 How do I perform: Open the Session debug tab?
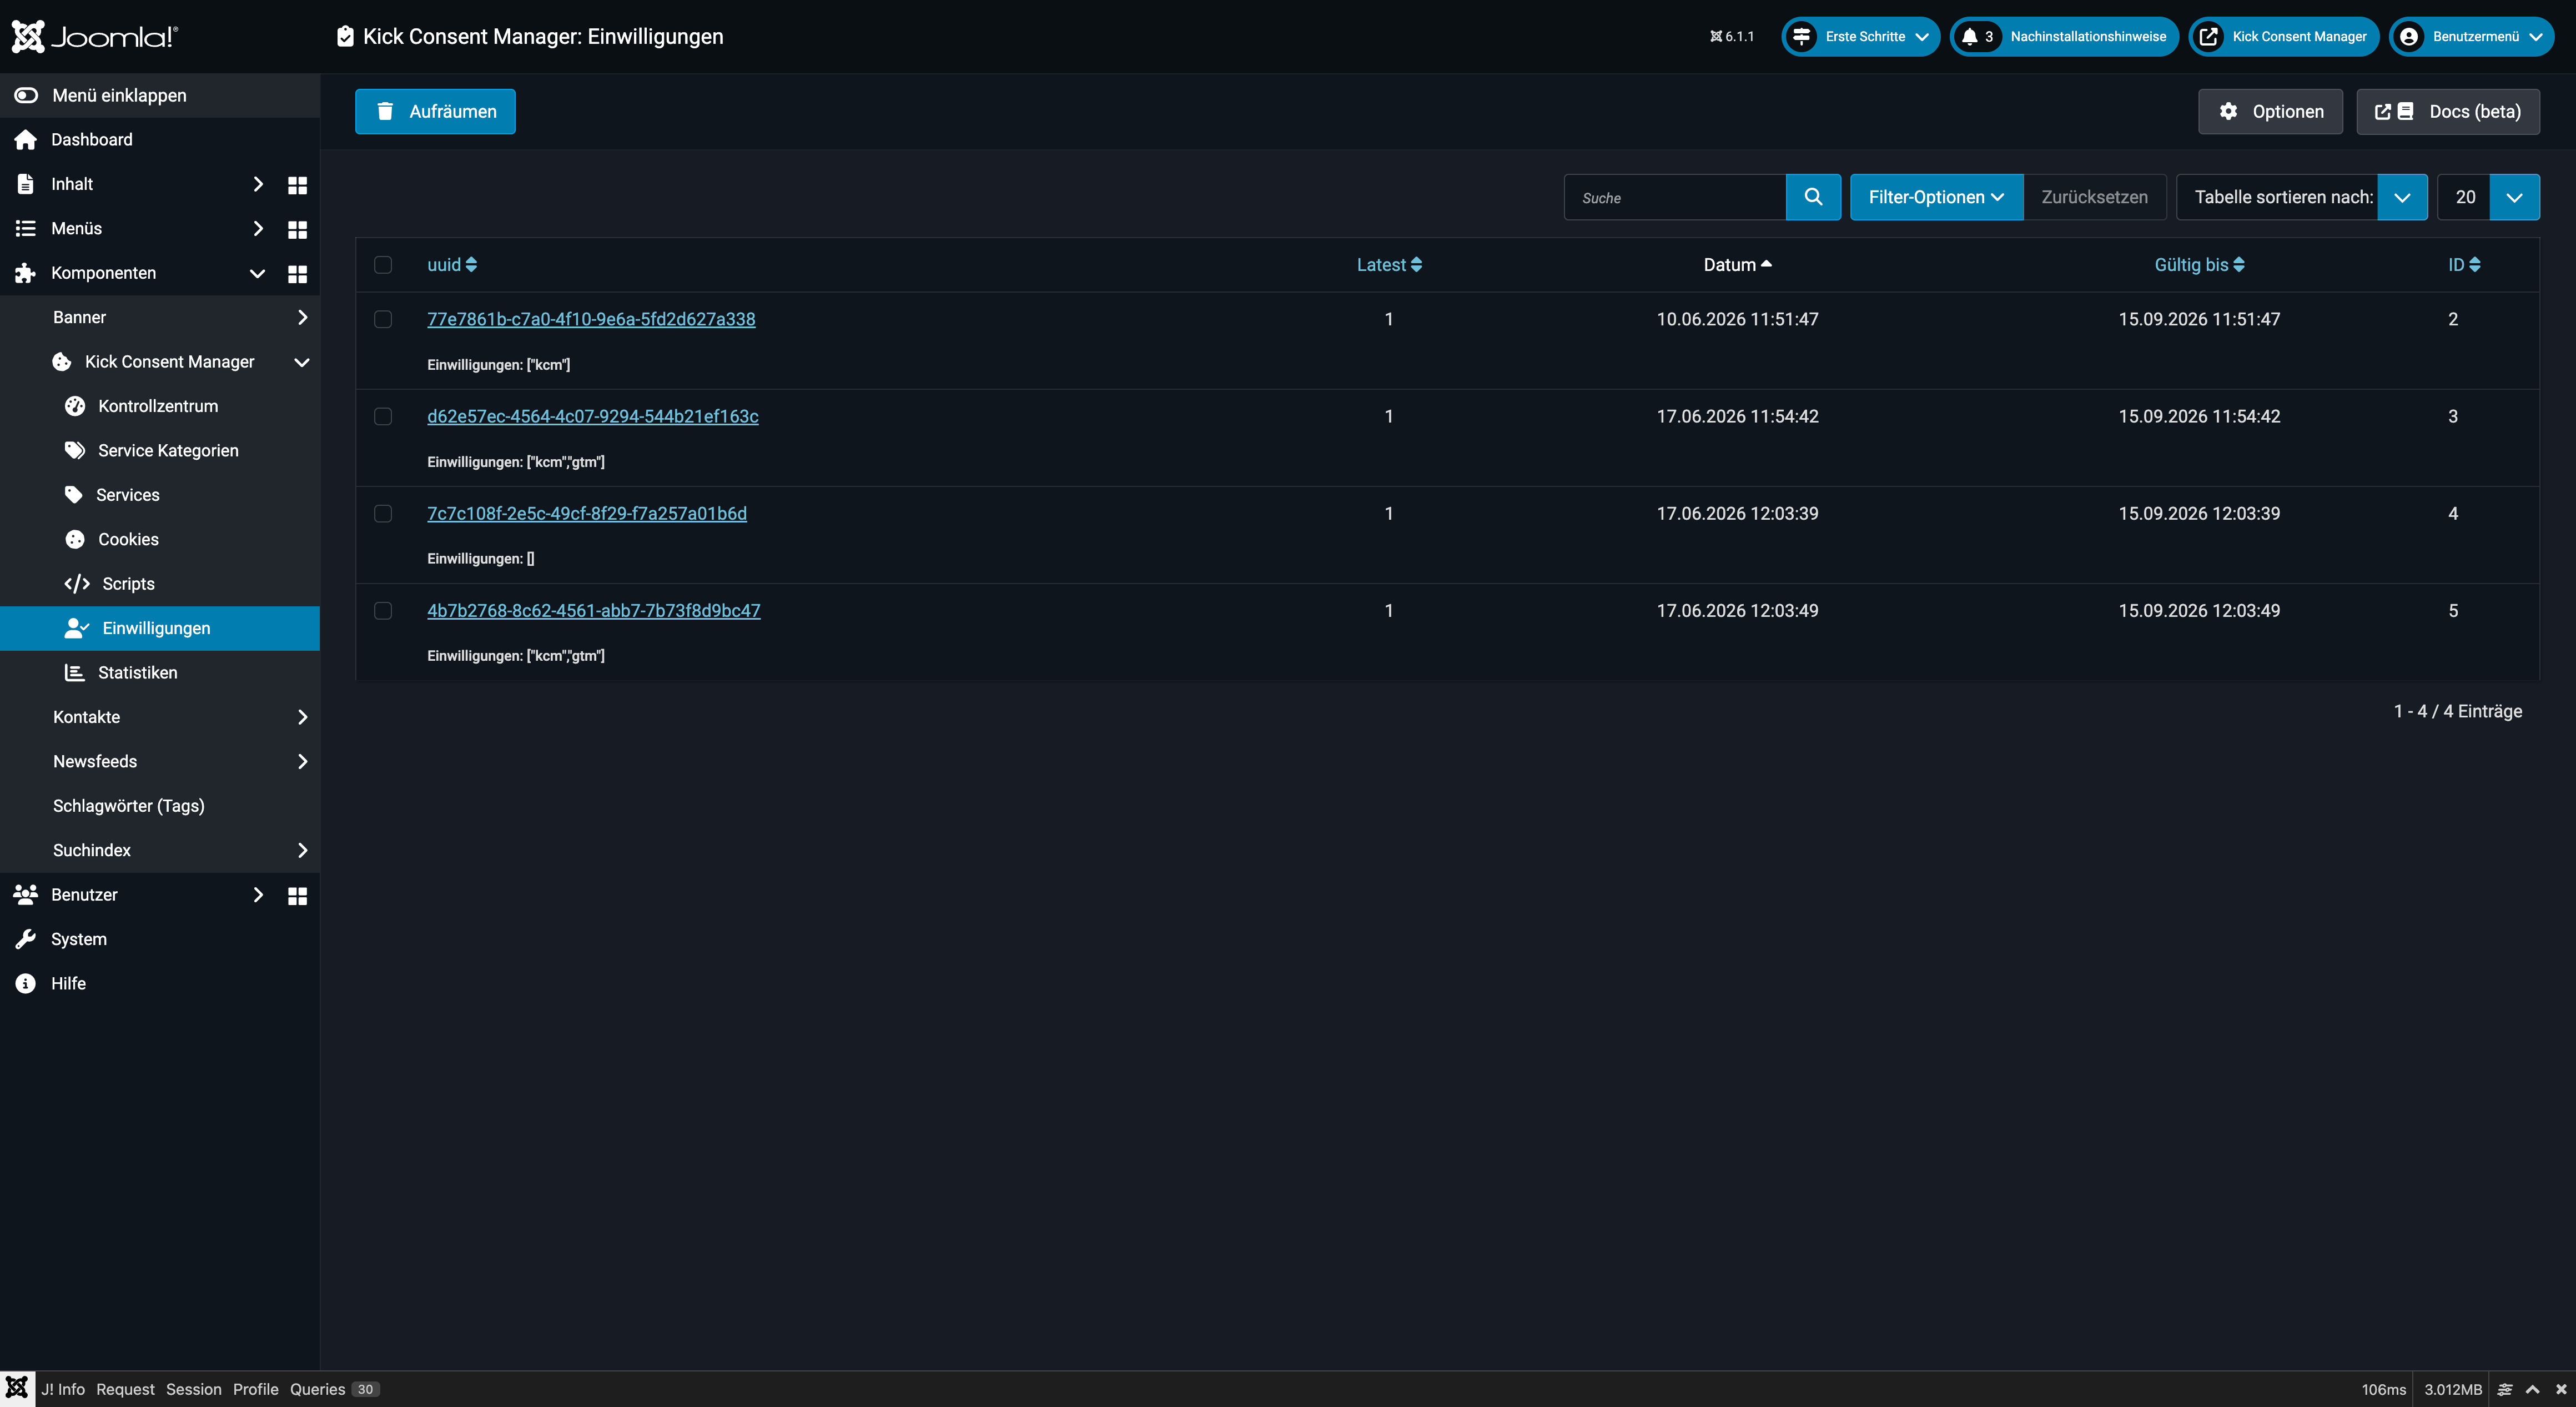click(x=194, y=1389)
